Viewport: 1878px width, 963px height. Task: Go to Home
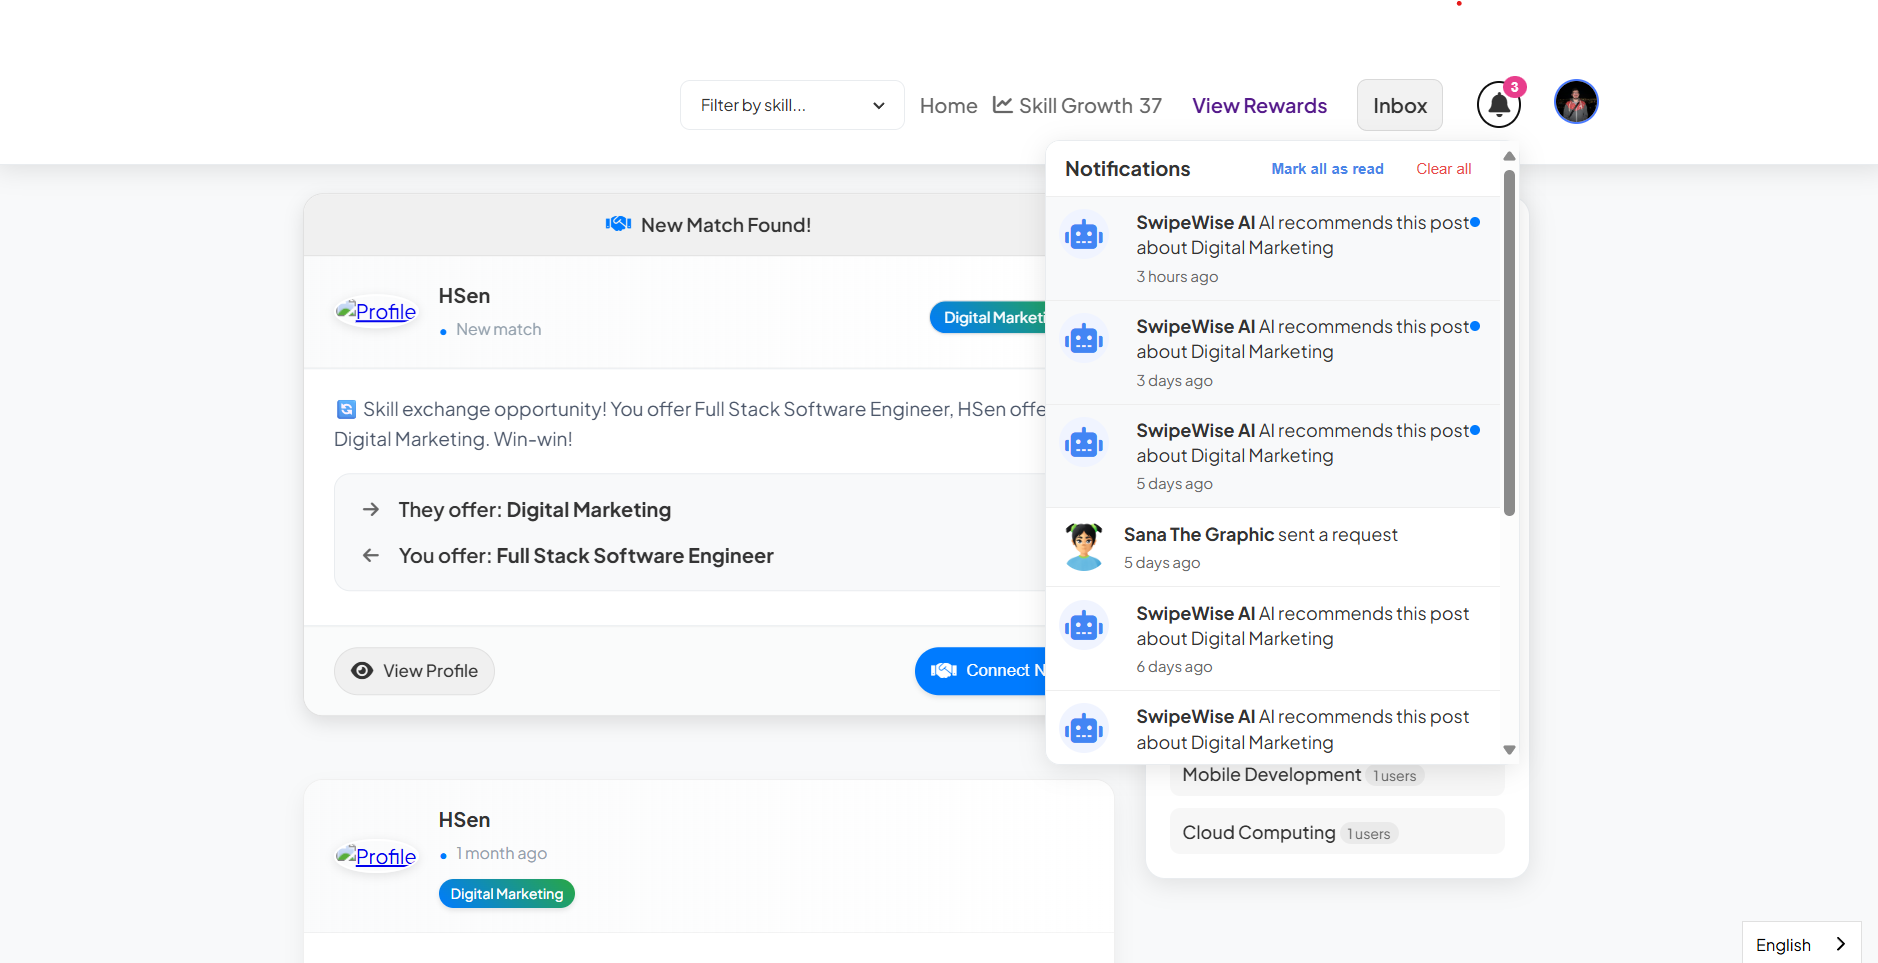pos(948,105)
